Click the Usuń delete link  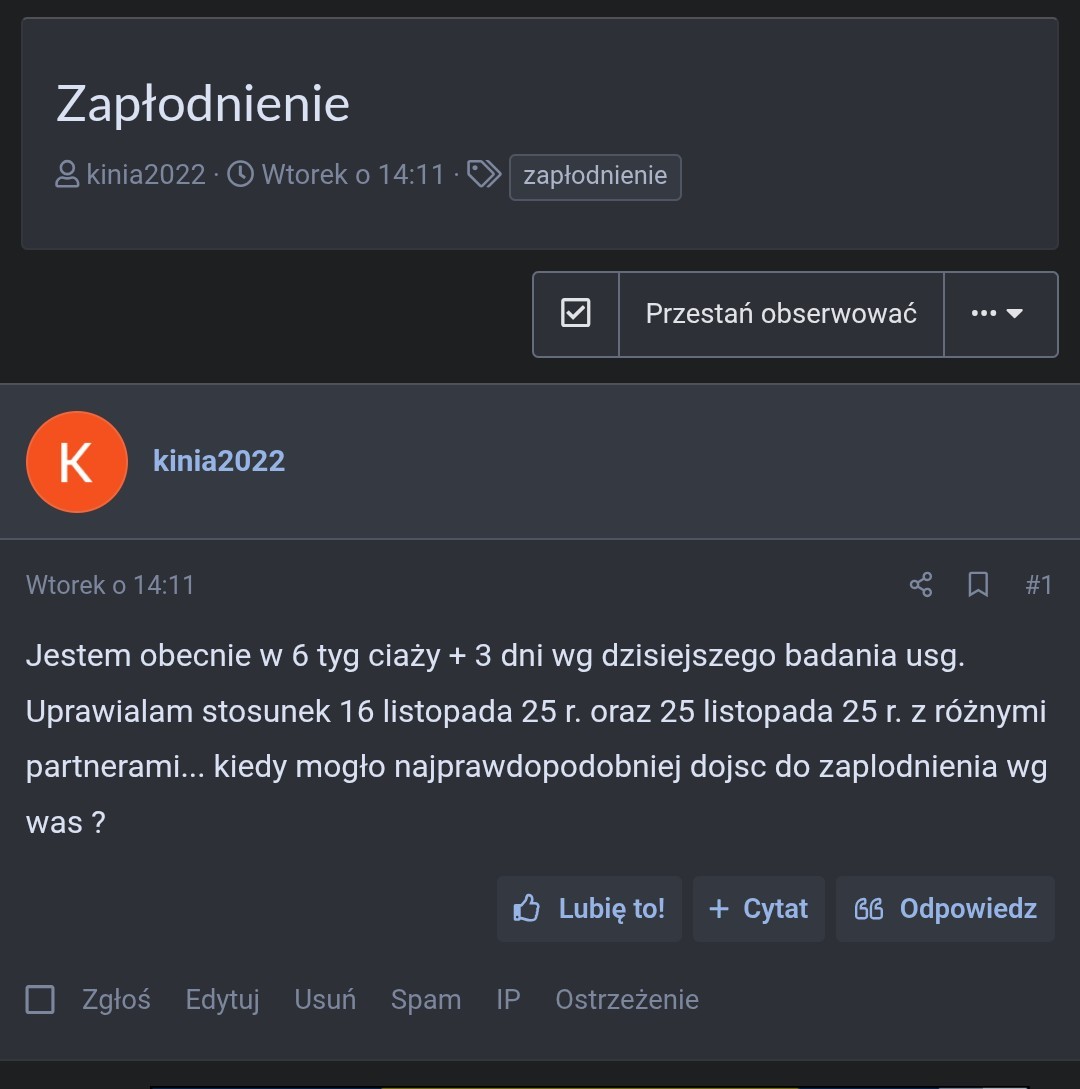click(325, 999)
